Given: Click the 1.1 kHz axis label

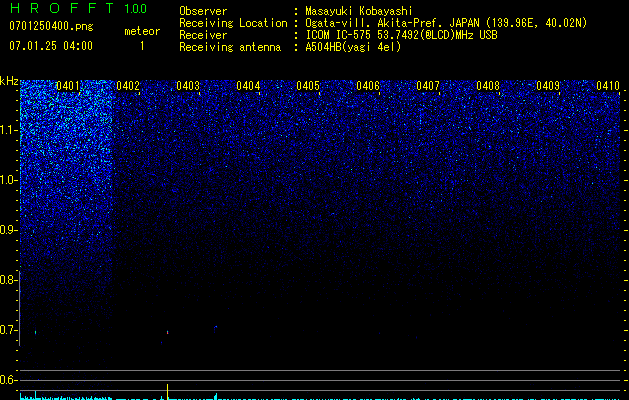Looking at the screenshot, I should point(7,130).
